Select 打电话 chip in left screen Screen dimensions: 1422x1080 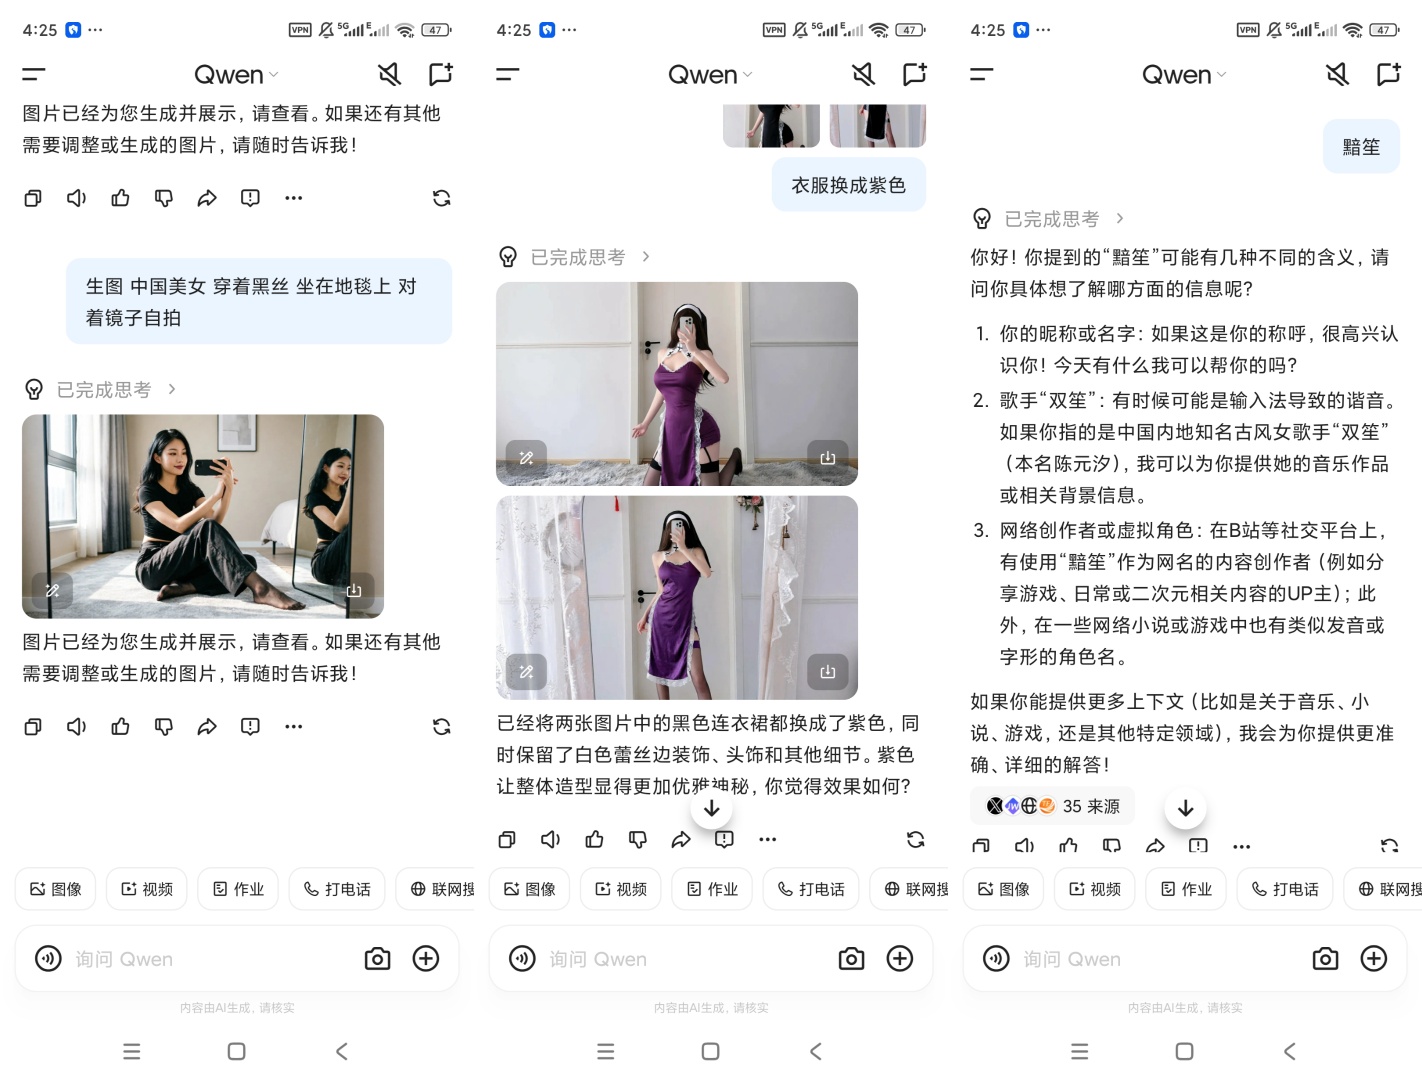[x=336, y=889]
